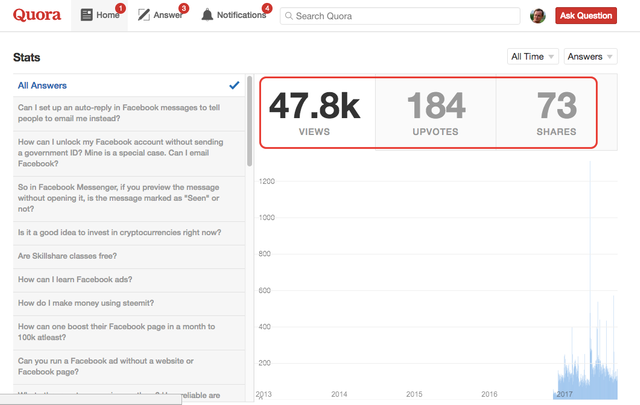This screenshot has height=405, width=640.
Task: Click the 2015 label on chart axis
Action: click(414, 394)
